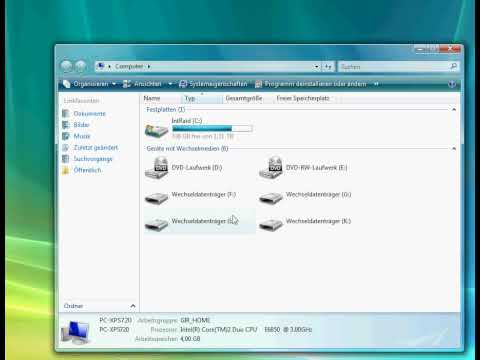Screen dimensions: 480x360
Task: Open the address bar history dropdown arrow
Action: click(x=316, y=67)
